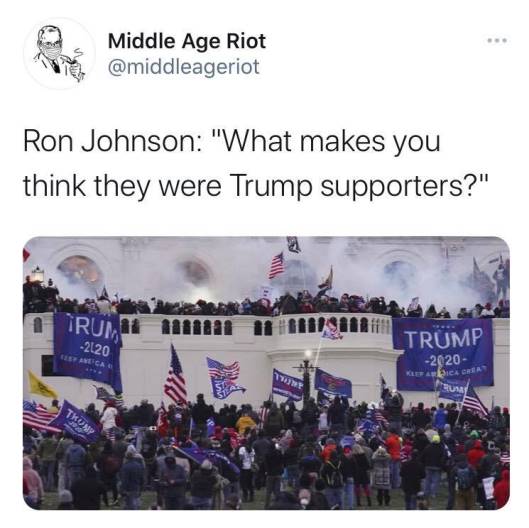
Task: Open the Middle Age Riot profile avatar
Action: (59, 54)
